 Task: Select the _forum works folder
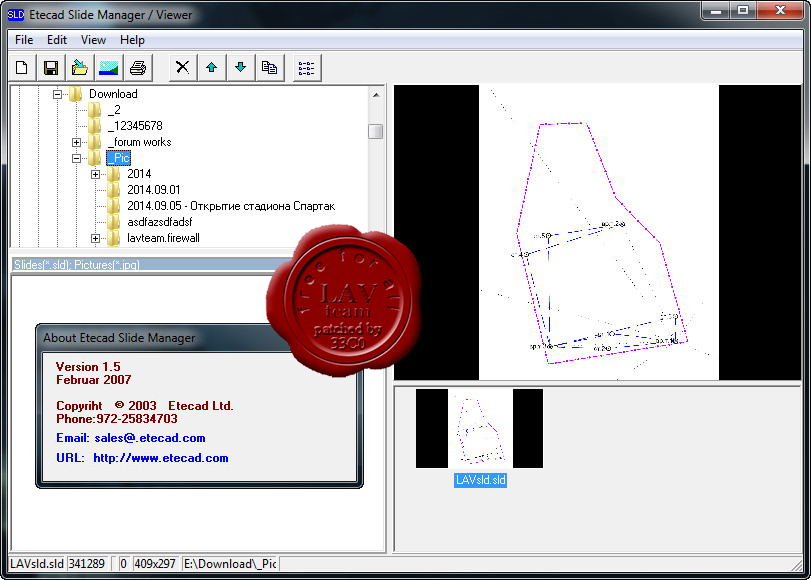tap(140, 142)
